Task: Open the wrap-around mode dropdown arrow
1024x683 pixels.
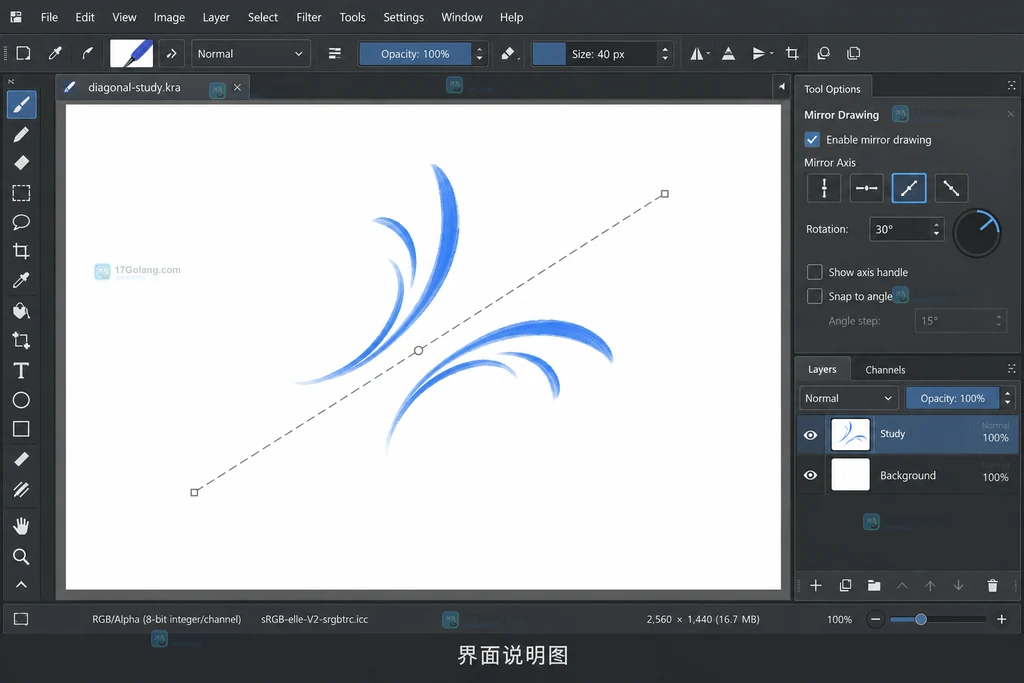Action: pyautogui.click(x=772, y=54)
